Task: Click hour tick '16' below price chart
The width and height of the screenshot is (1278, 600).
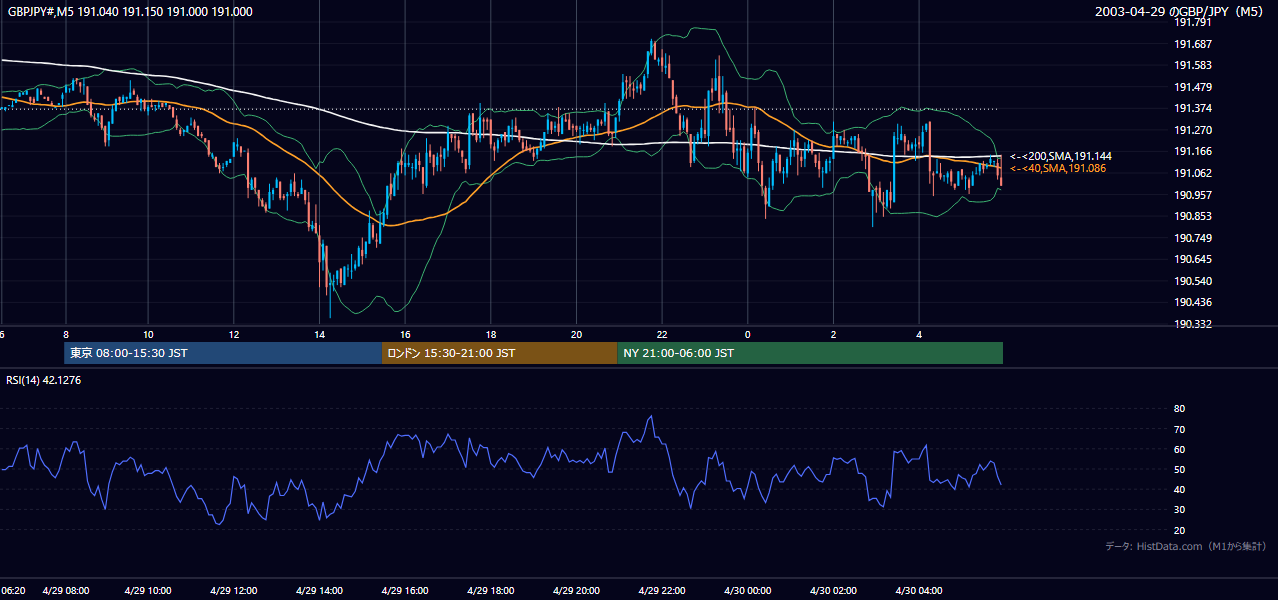Action: point(405,334)
